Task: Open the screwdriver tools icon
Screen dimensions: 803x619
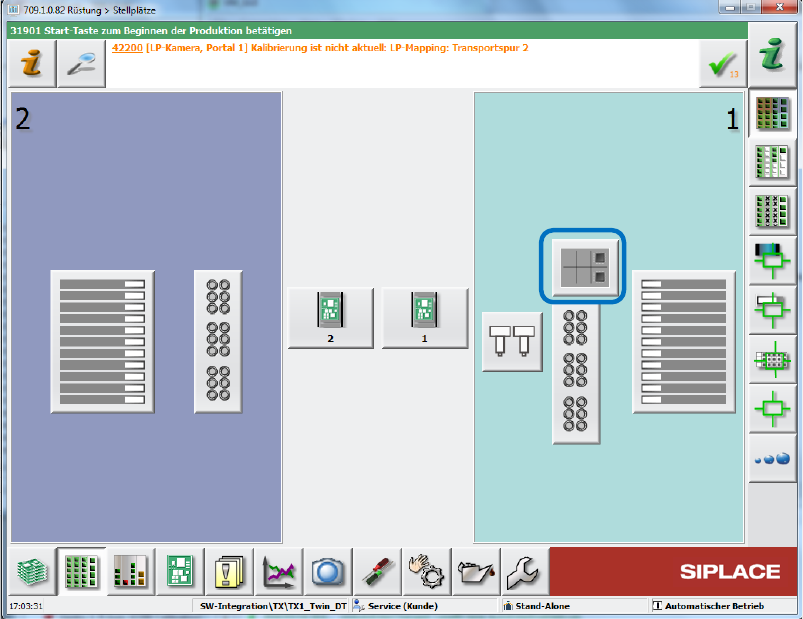Action: (x=377, y=571)
